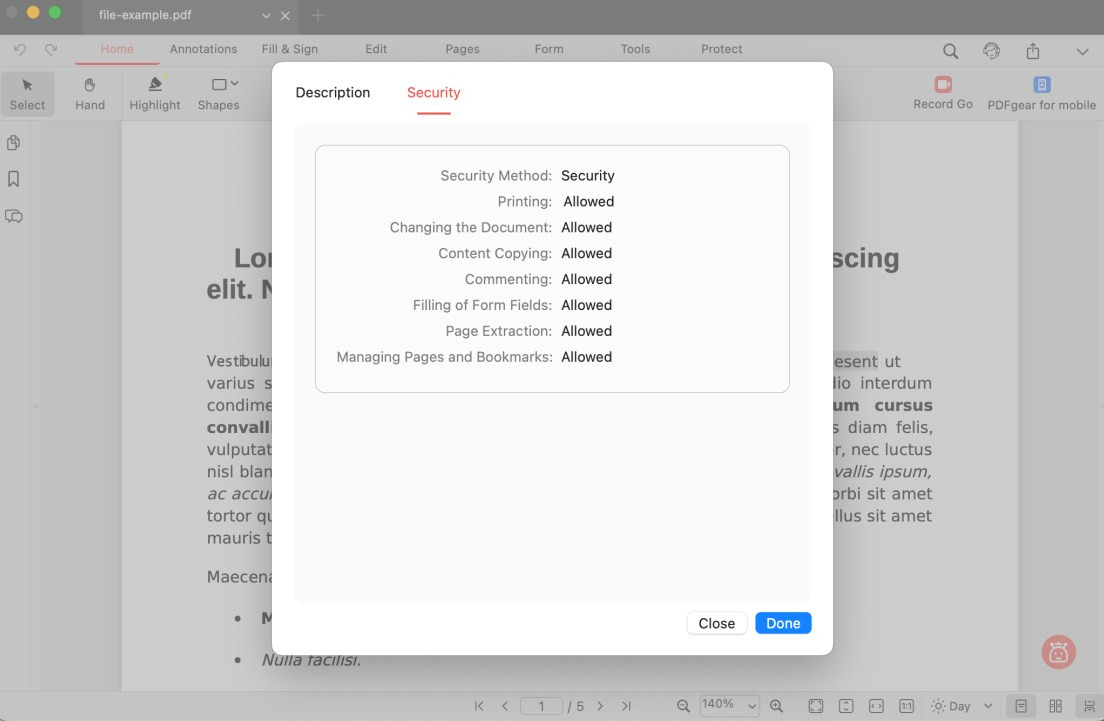Viewport: 1104px width, 721px height.
Task: Click the Redo arrow icon
Action: [x=51, y=49]
